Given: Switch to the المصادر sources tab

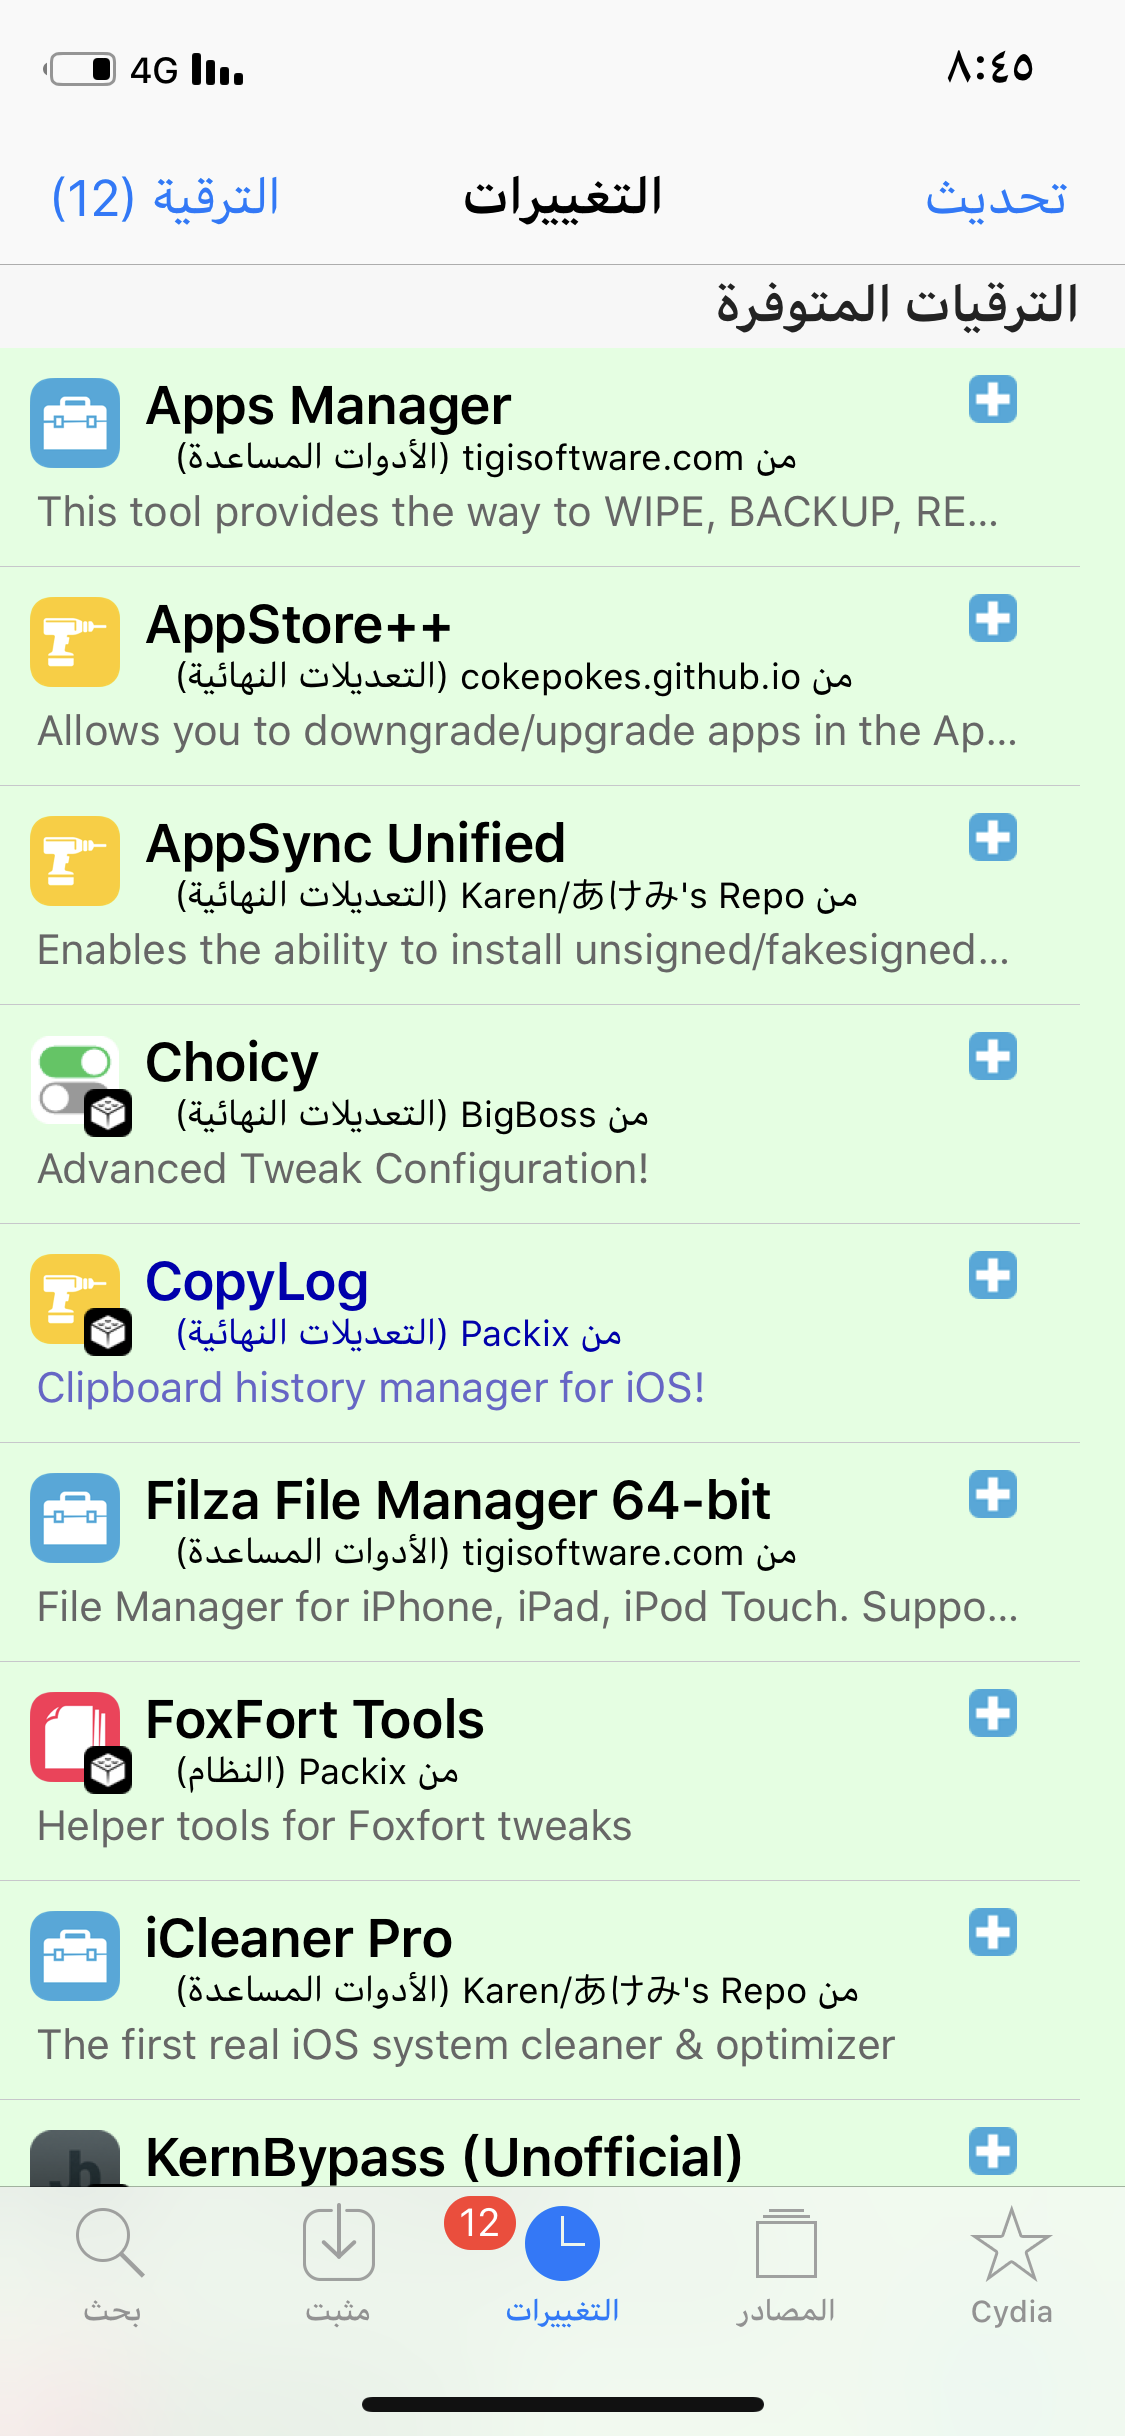Looking at the screenshot, I should click(786, 2267).
